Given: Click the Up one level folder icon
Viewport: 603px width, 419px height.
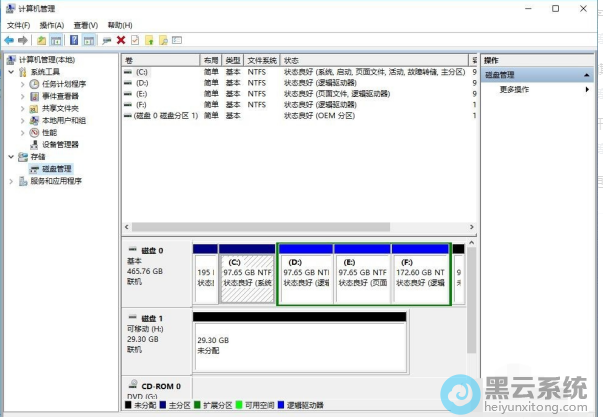Looking at the screenshot, I should (x=42, y=40).
